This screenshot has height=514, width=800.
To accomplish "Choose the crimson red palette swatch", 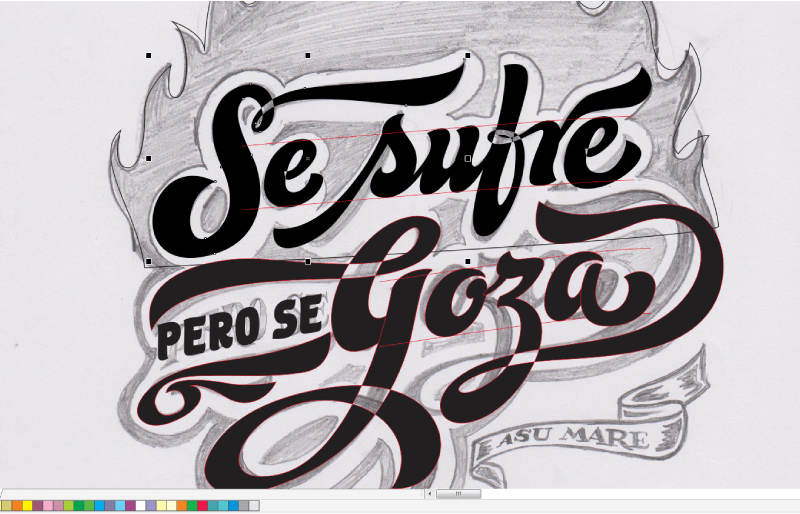I will click(202, 506).
